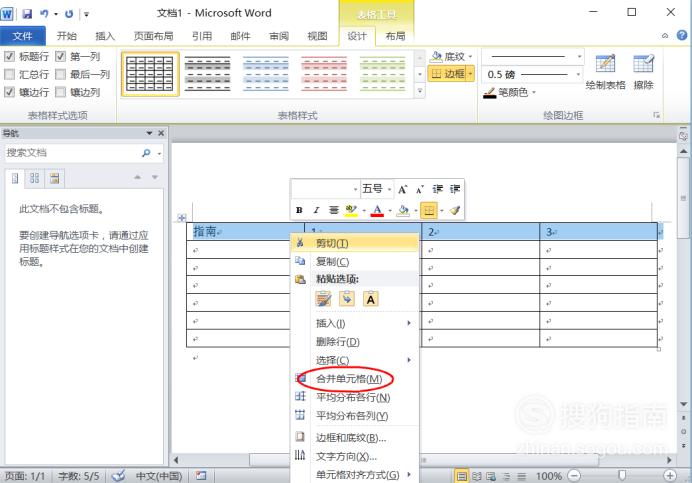
Task: Select the red banded table style thumbnail
Action: (x=324, y=74)
